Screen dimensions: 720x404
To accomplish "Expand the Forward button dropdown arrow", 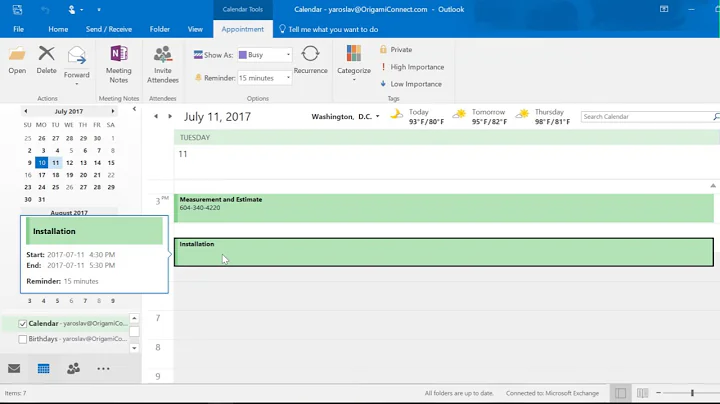I will pyautogui.click(x=77, y=84).
